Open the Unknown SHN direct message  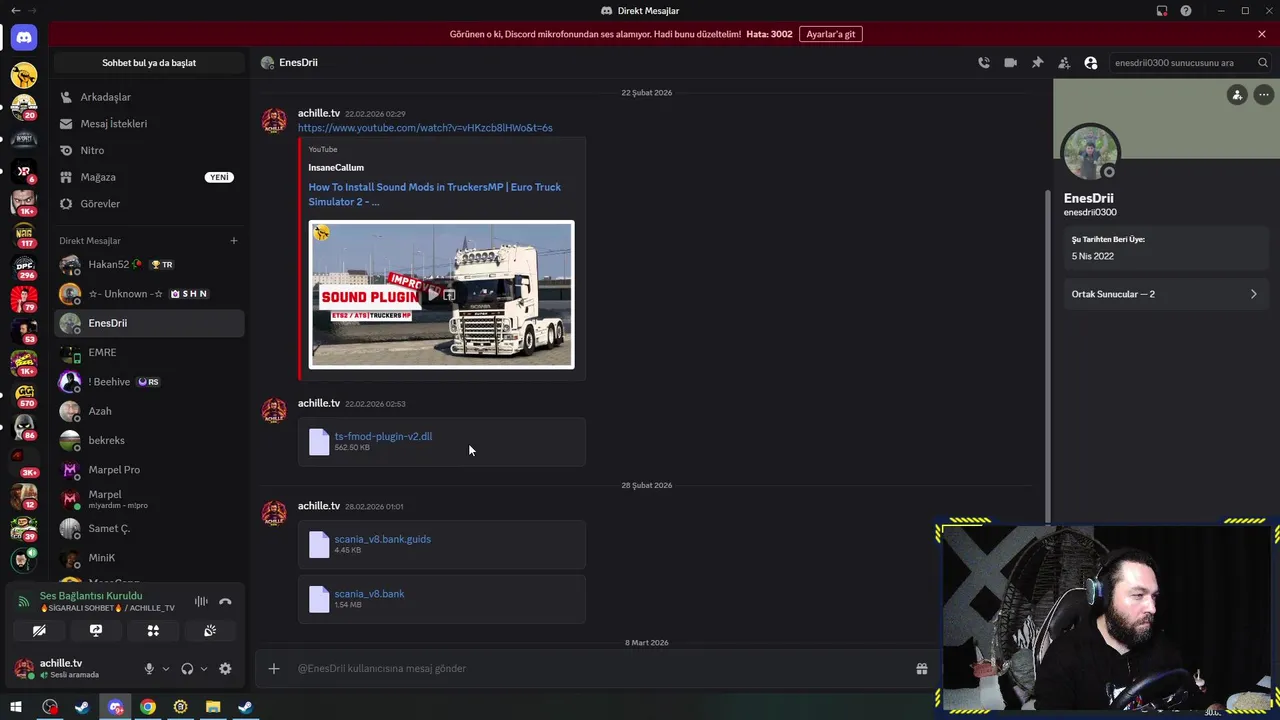(149, 294)
